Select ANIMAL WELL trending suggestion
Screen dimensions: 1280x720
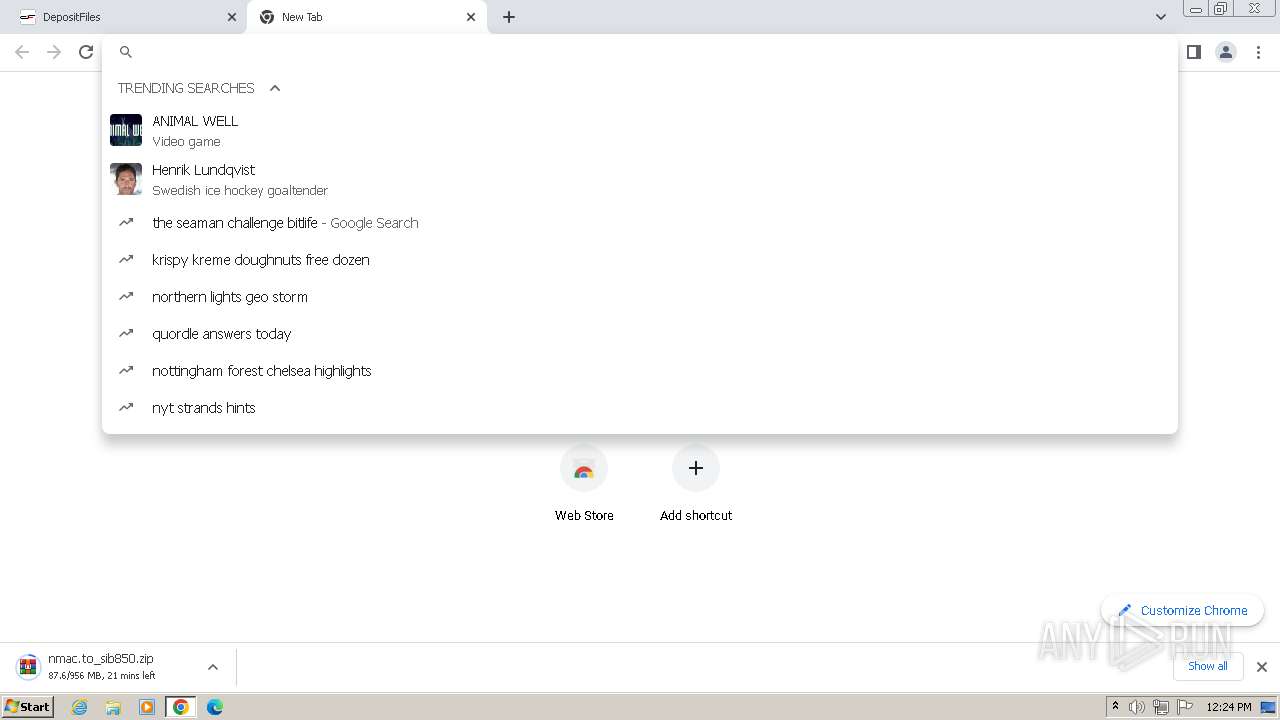coord(640,130)
